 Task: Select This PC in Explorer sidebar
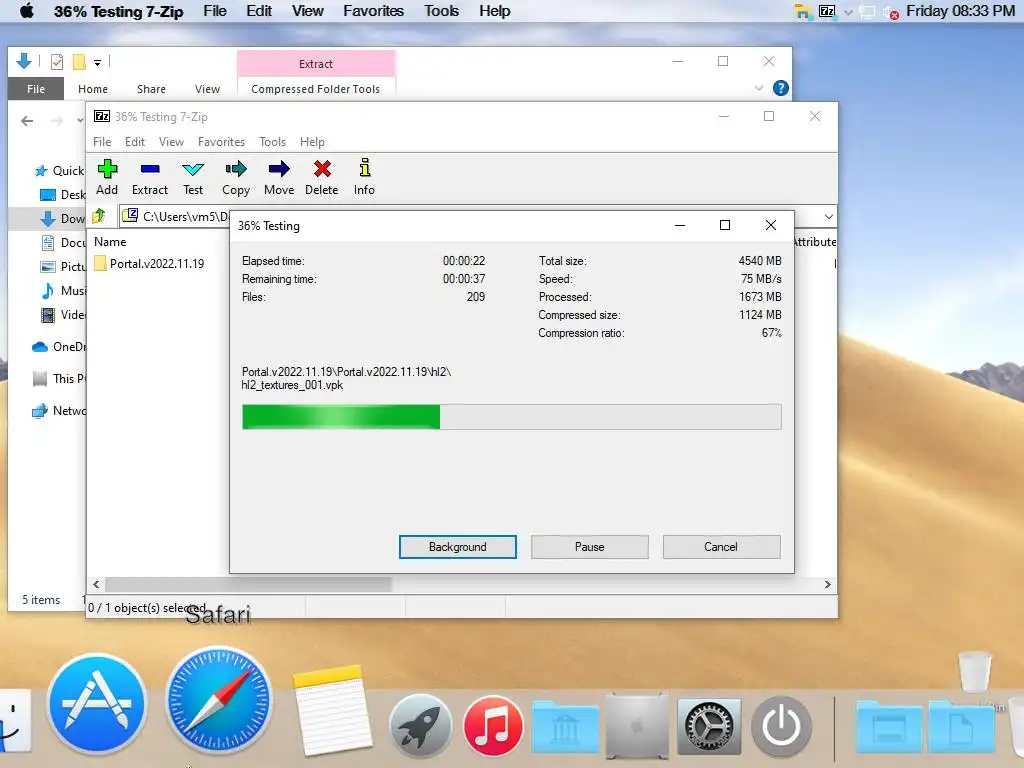click(59, 379)
